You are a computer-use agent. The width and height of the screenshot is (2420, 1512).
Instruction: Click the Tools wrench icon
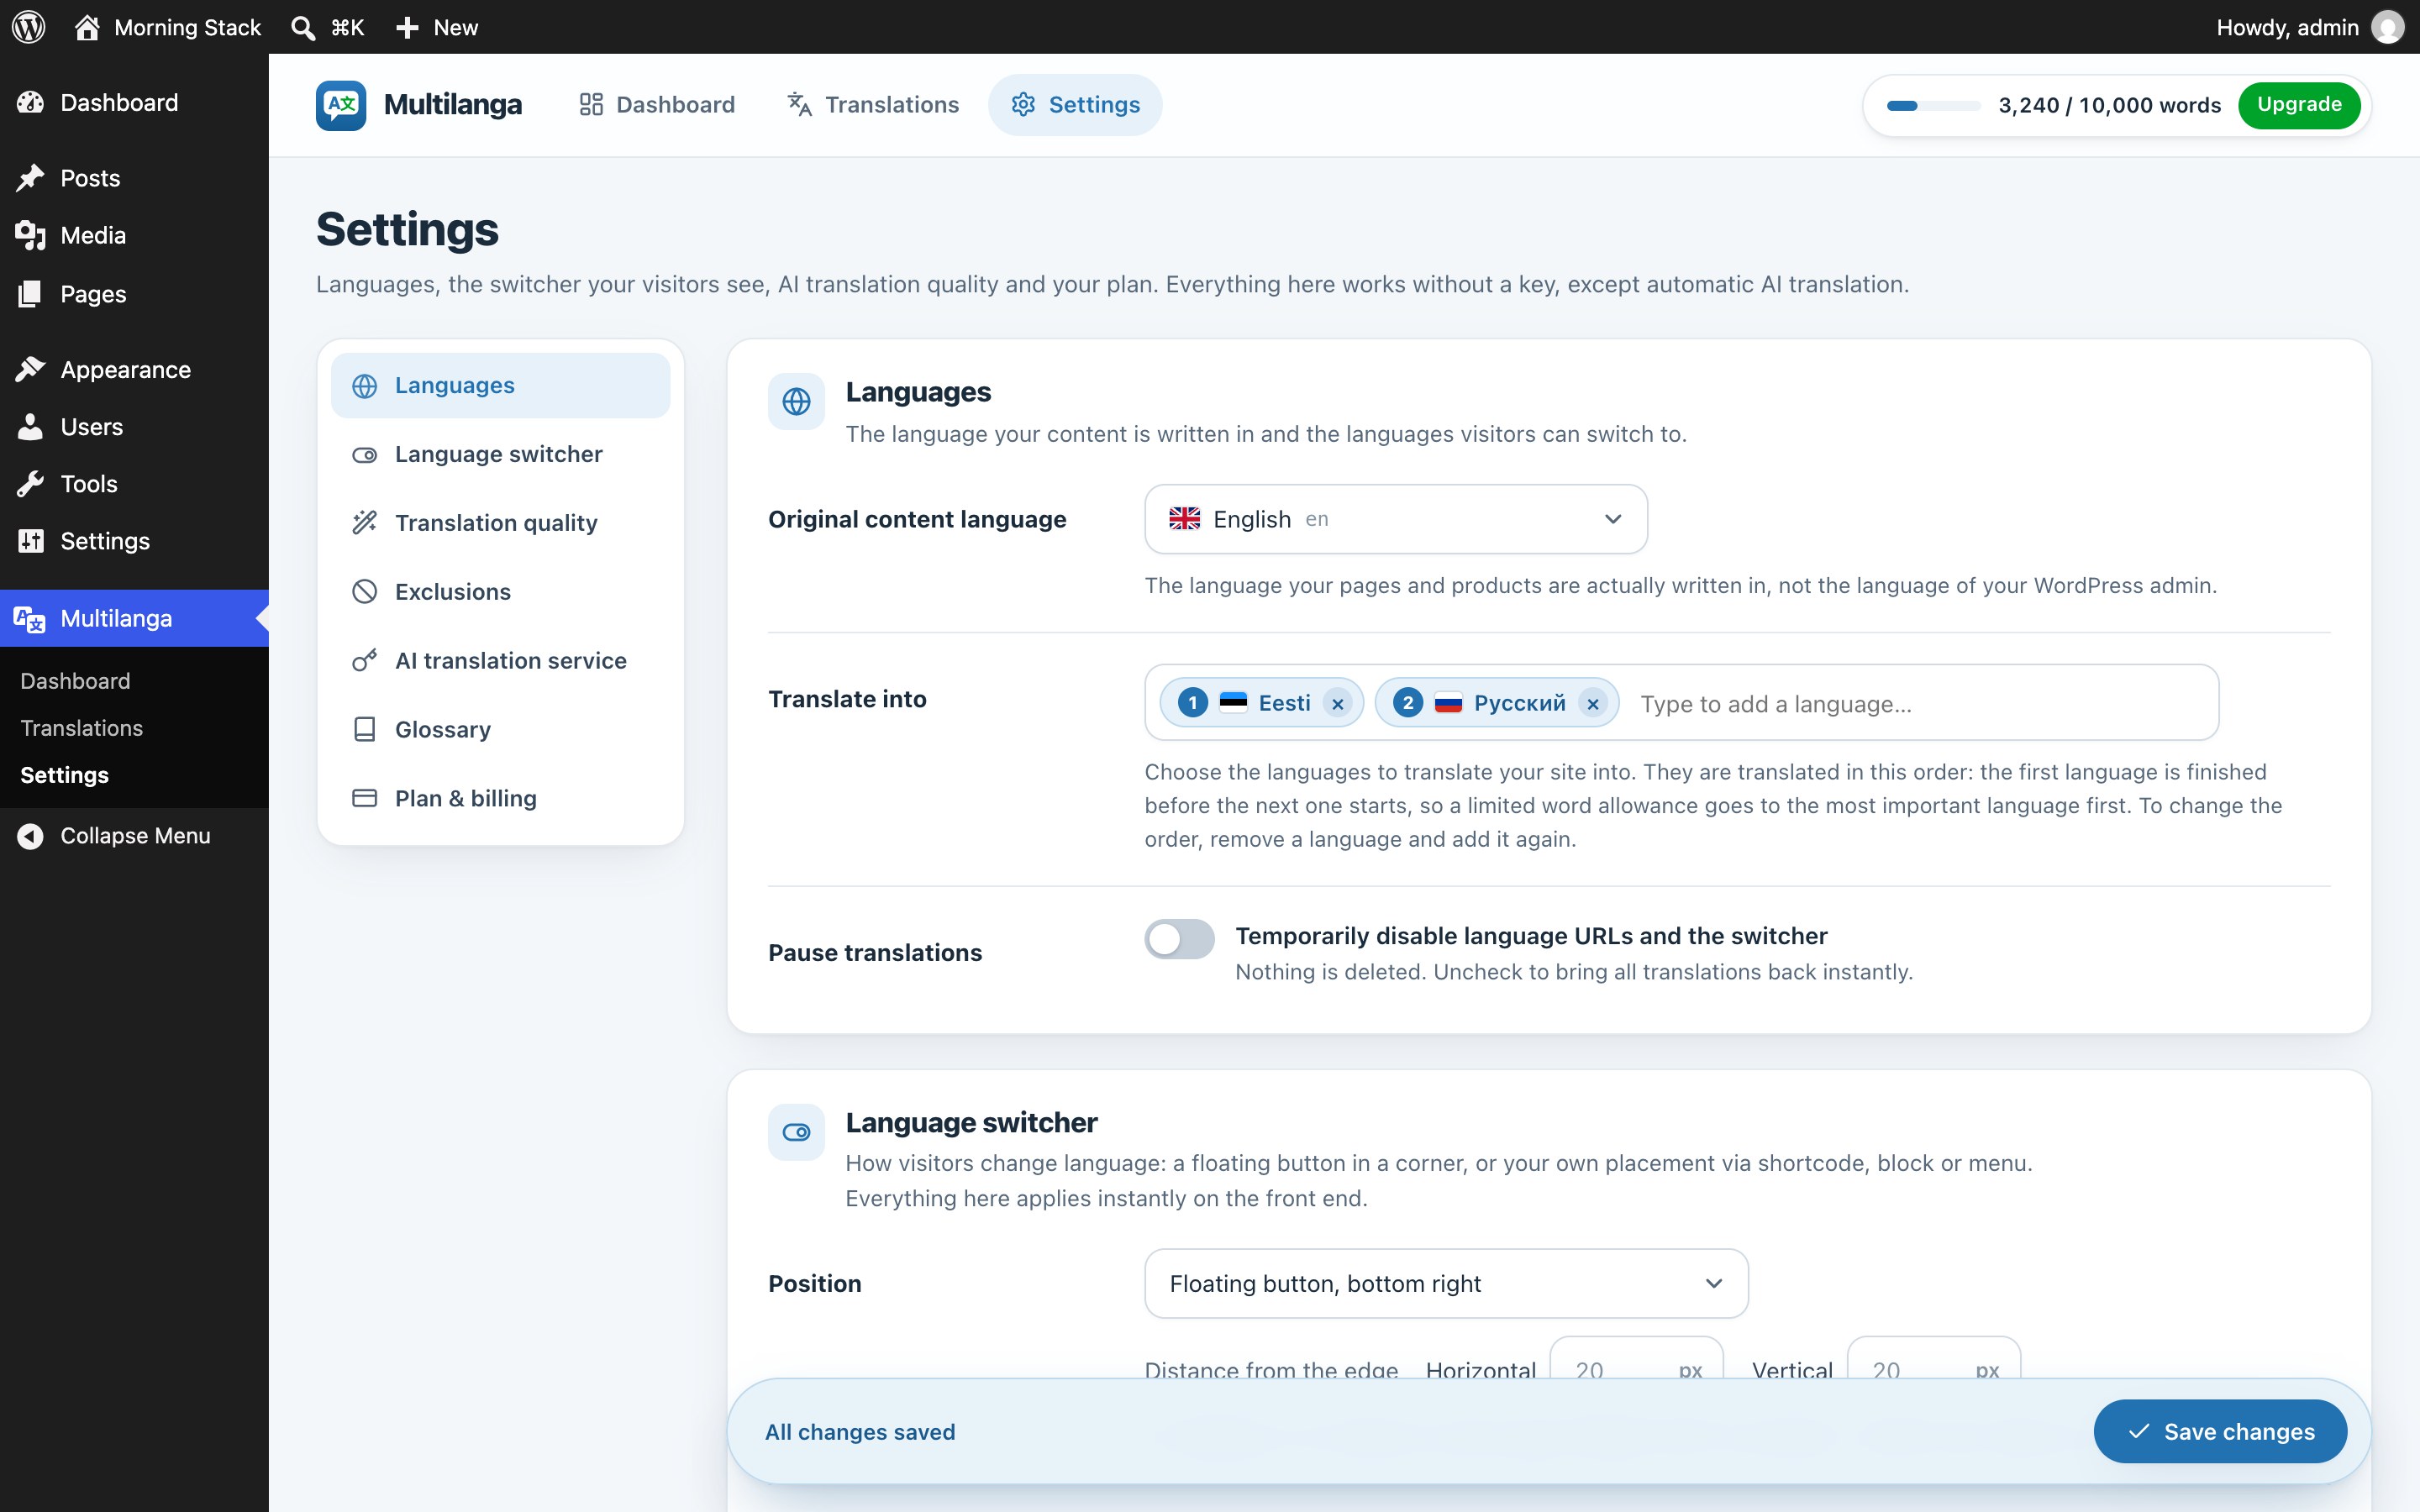point(30,483)
